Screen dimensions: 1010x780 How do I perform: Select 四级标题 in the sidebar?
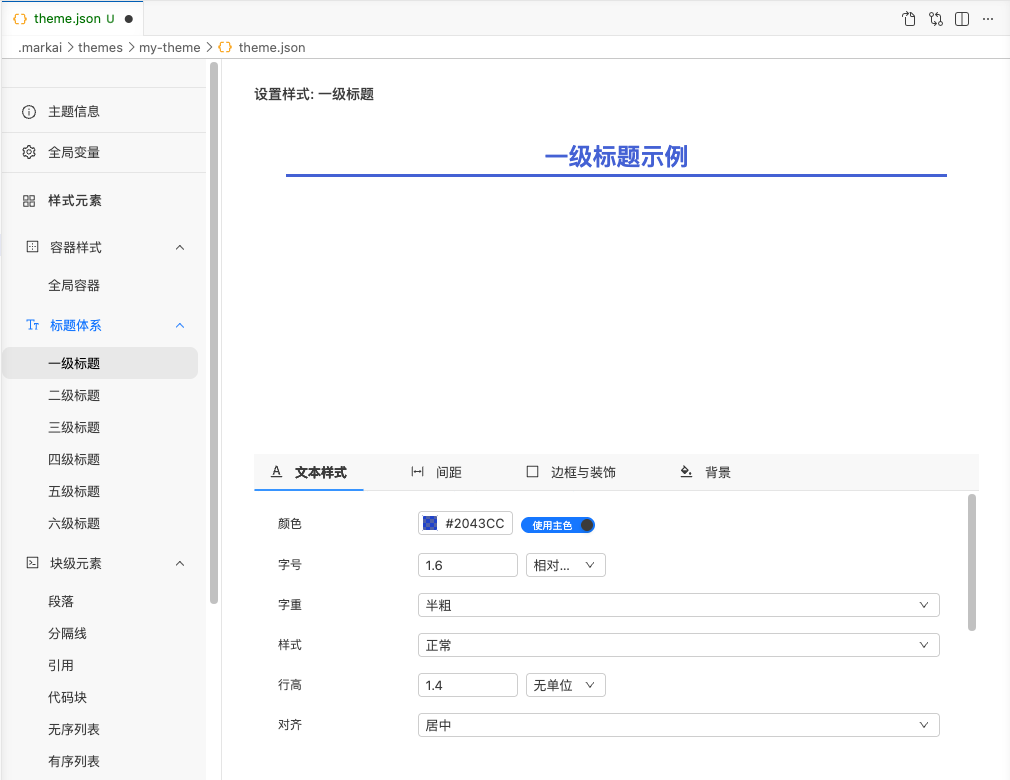[100, 460]
